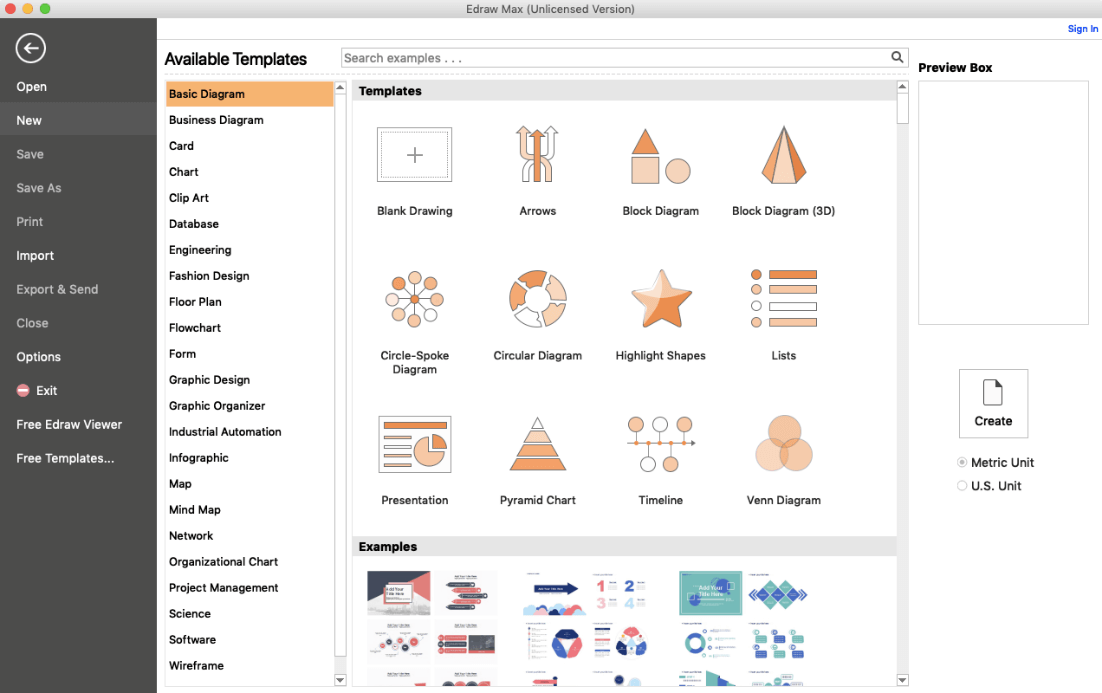
Task: Click the Sign In link
Action: pyautogui.click(x=1082, y=29)
